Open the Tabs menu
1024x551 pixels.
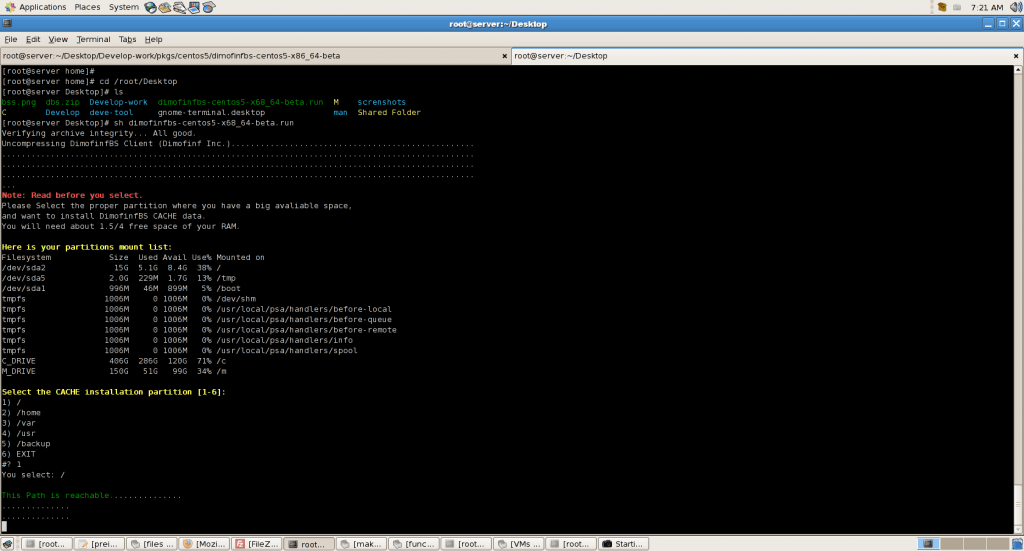pos(127,39)
